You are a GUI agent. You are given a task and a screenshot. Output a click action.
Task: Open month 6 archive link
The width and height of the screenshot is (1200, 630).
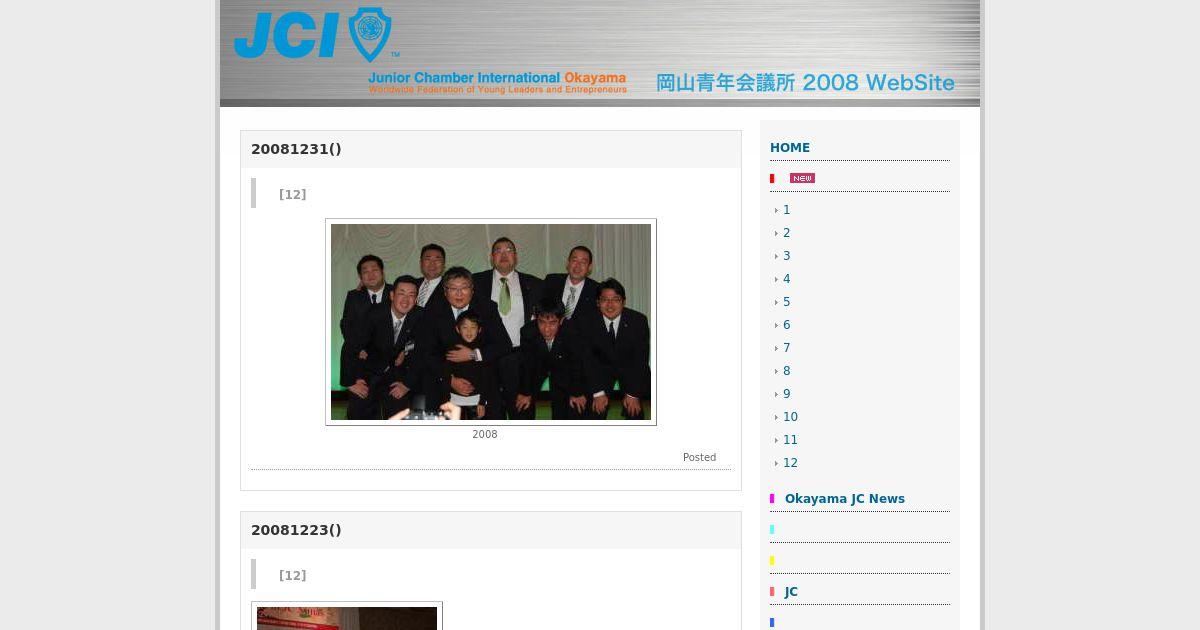tap(786, 325)
